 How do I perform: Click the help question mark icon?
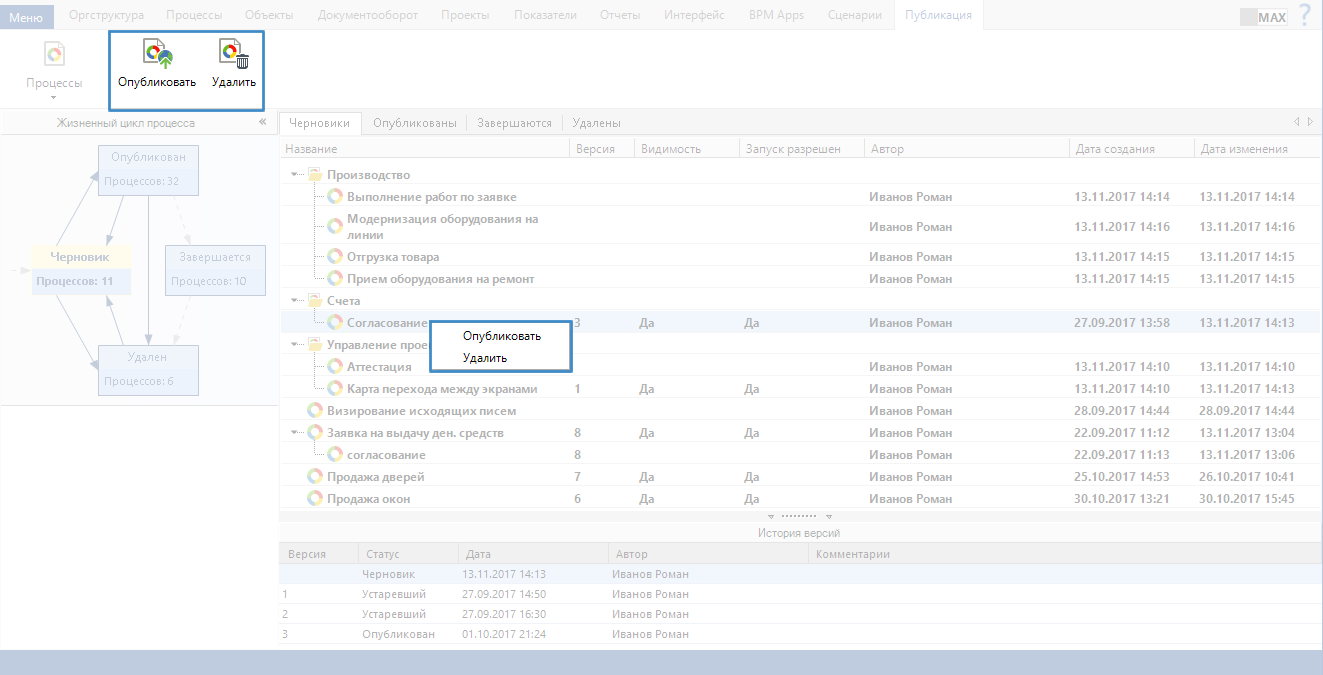tap(1304, 15)
